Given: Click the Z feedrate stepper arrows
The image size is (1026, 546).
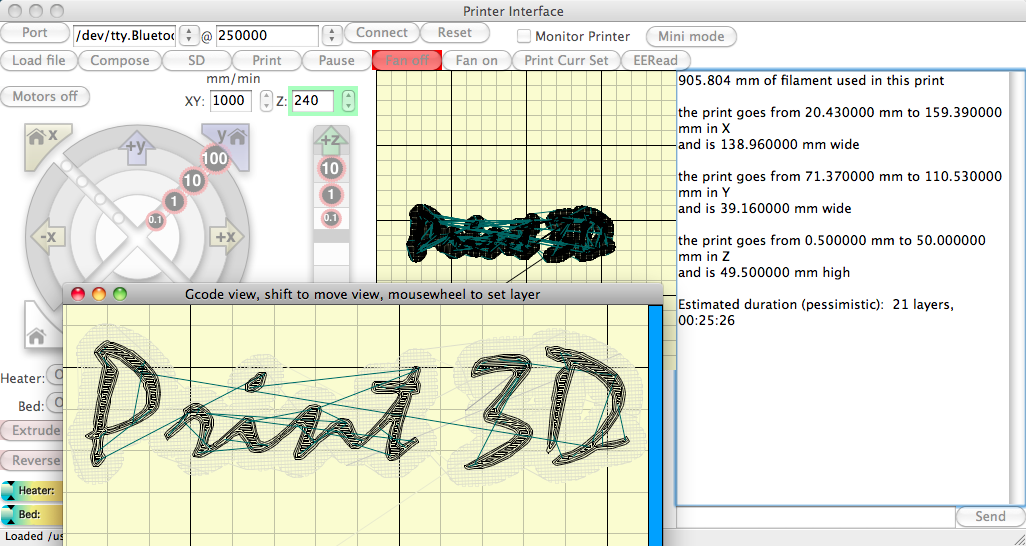Looking at the screenshot, I should coord(348,100).
